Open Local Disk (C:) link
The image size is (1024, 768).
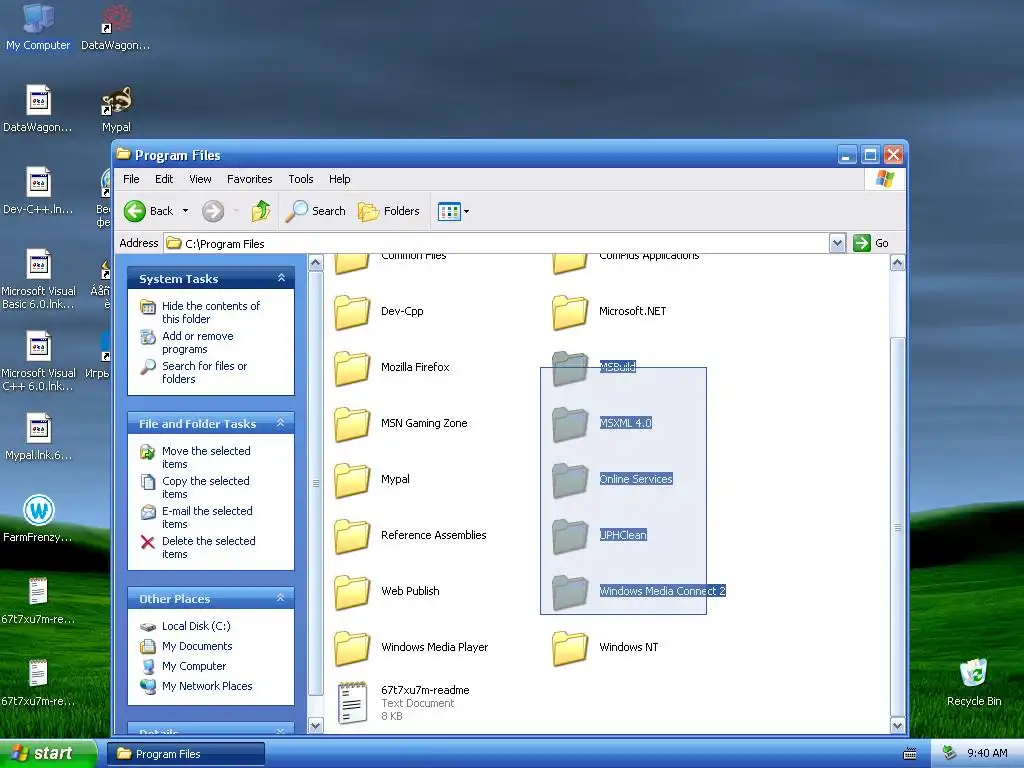point(196,626)
